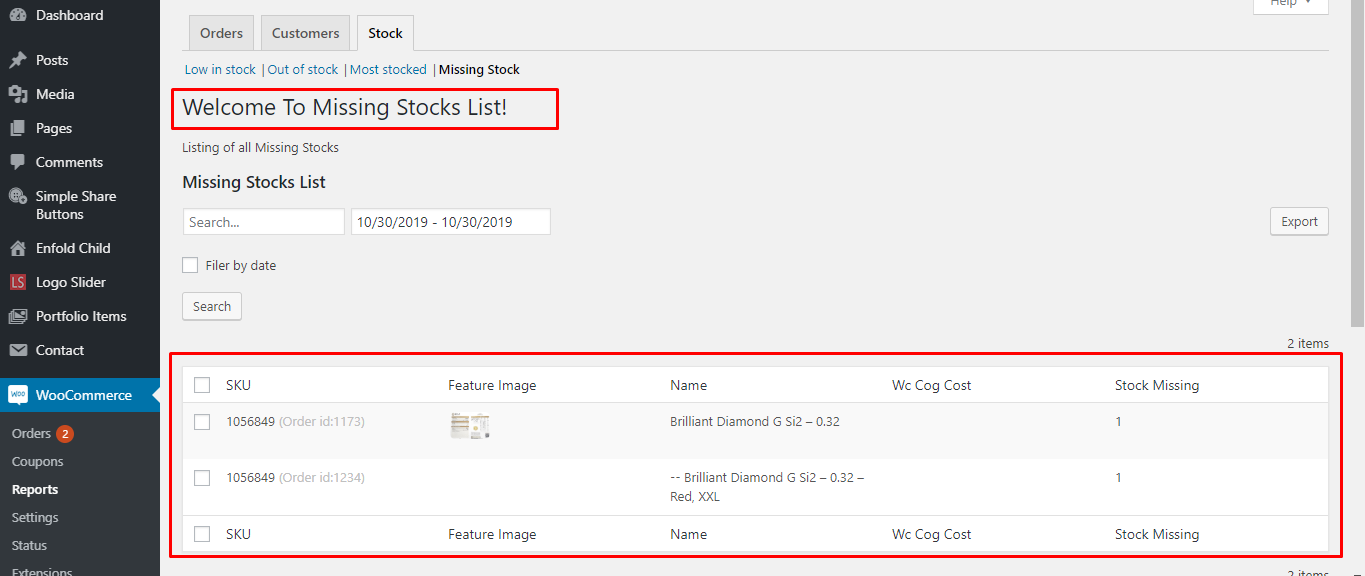View the Out of stock report
This screenshot has width=1365, height=576.
coord(303,69)
